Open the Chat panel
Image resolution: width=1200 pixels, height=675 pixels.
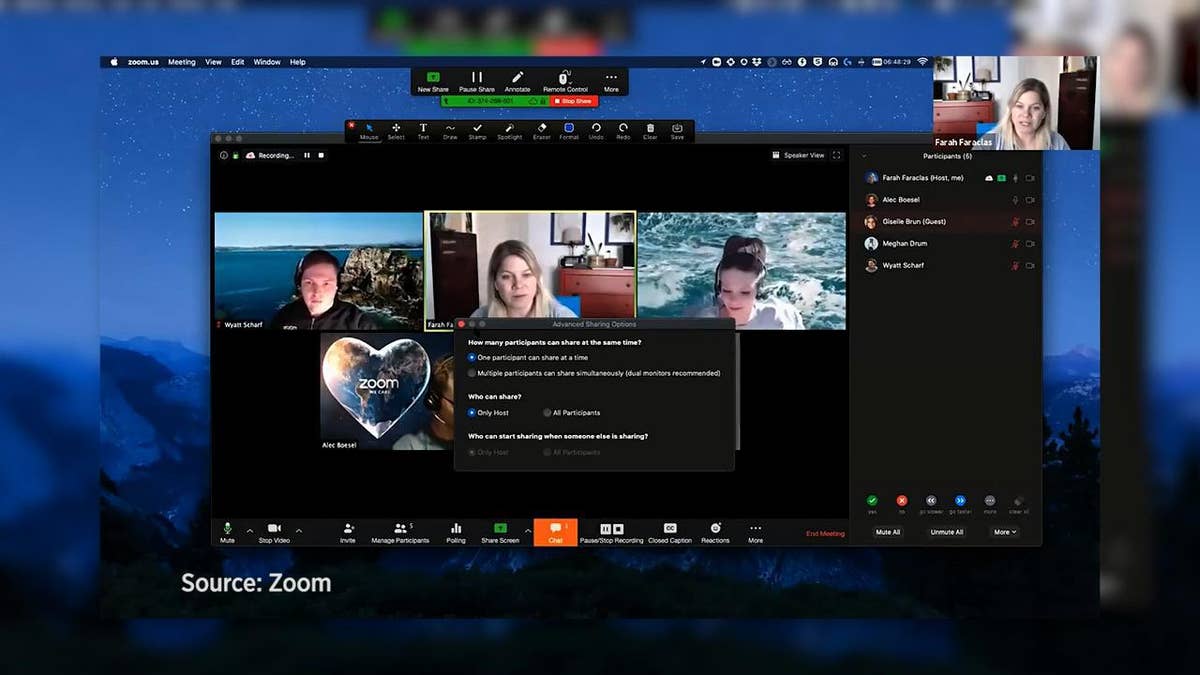click(x=555, y=531)
